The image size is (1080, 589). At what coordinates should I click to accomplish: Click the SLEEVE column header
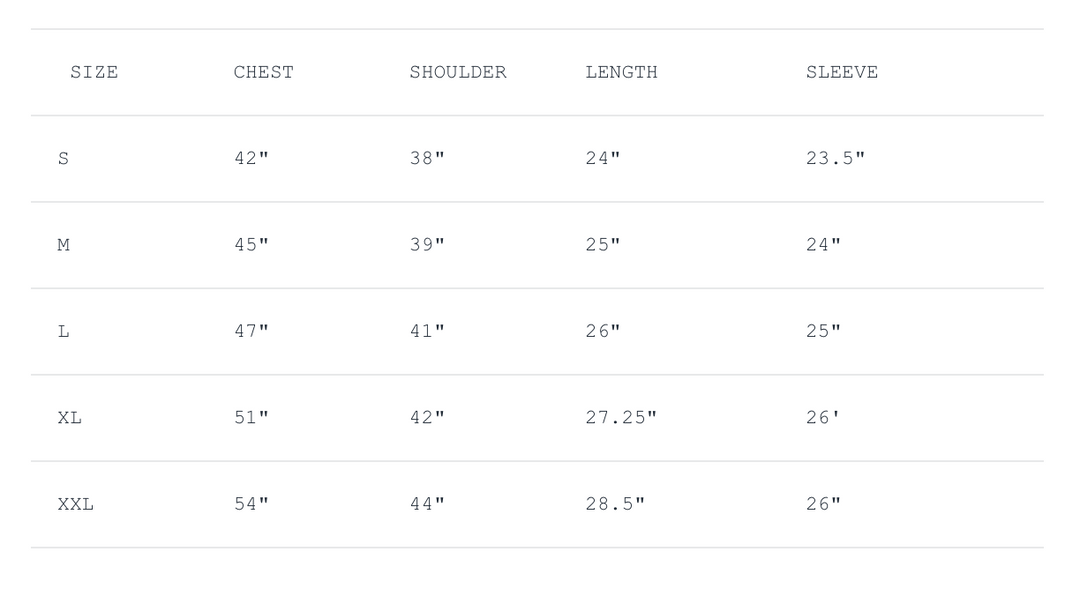[x=841, y=72]
